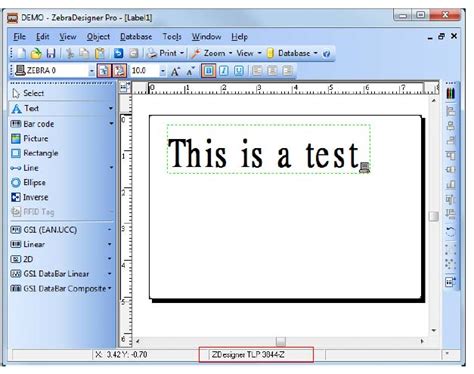The image size is (474, 374).
Task: Open the Window menu
Action: [206, 37]
